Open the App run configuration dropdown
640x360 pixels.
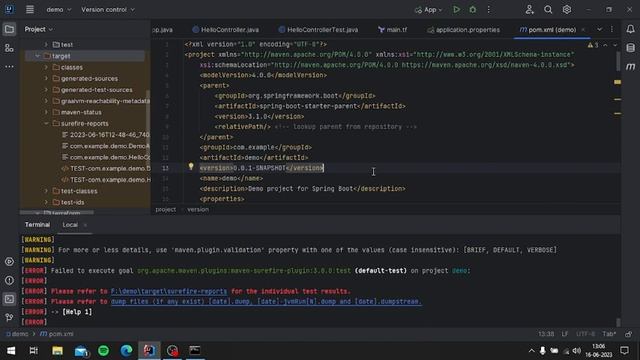pos(429,9)
